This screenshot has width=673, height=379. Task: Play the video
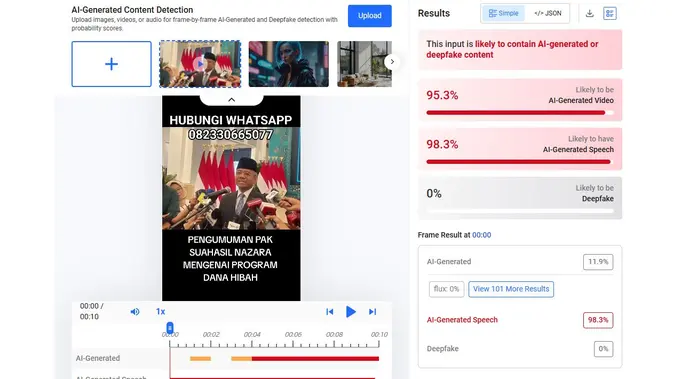click(x=351, y=312)
